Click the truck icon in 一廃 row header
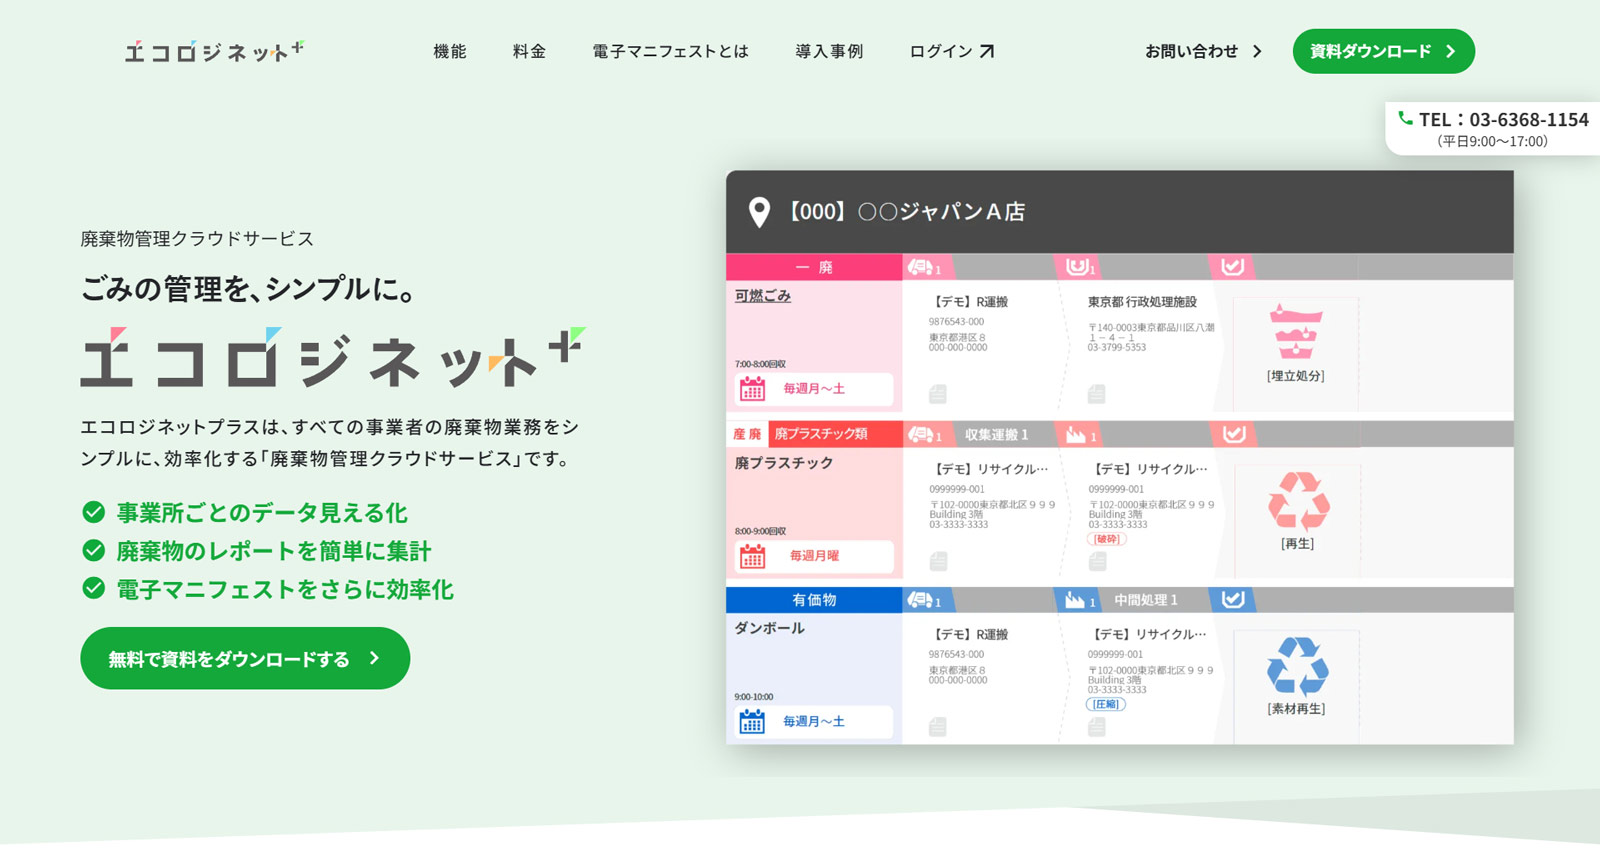 [920, 267]
